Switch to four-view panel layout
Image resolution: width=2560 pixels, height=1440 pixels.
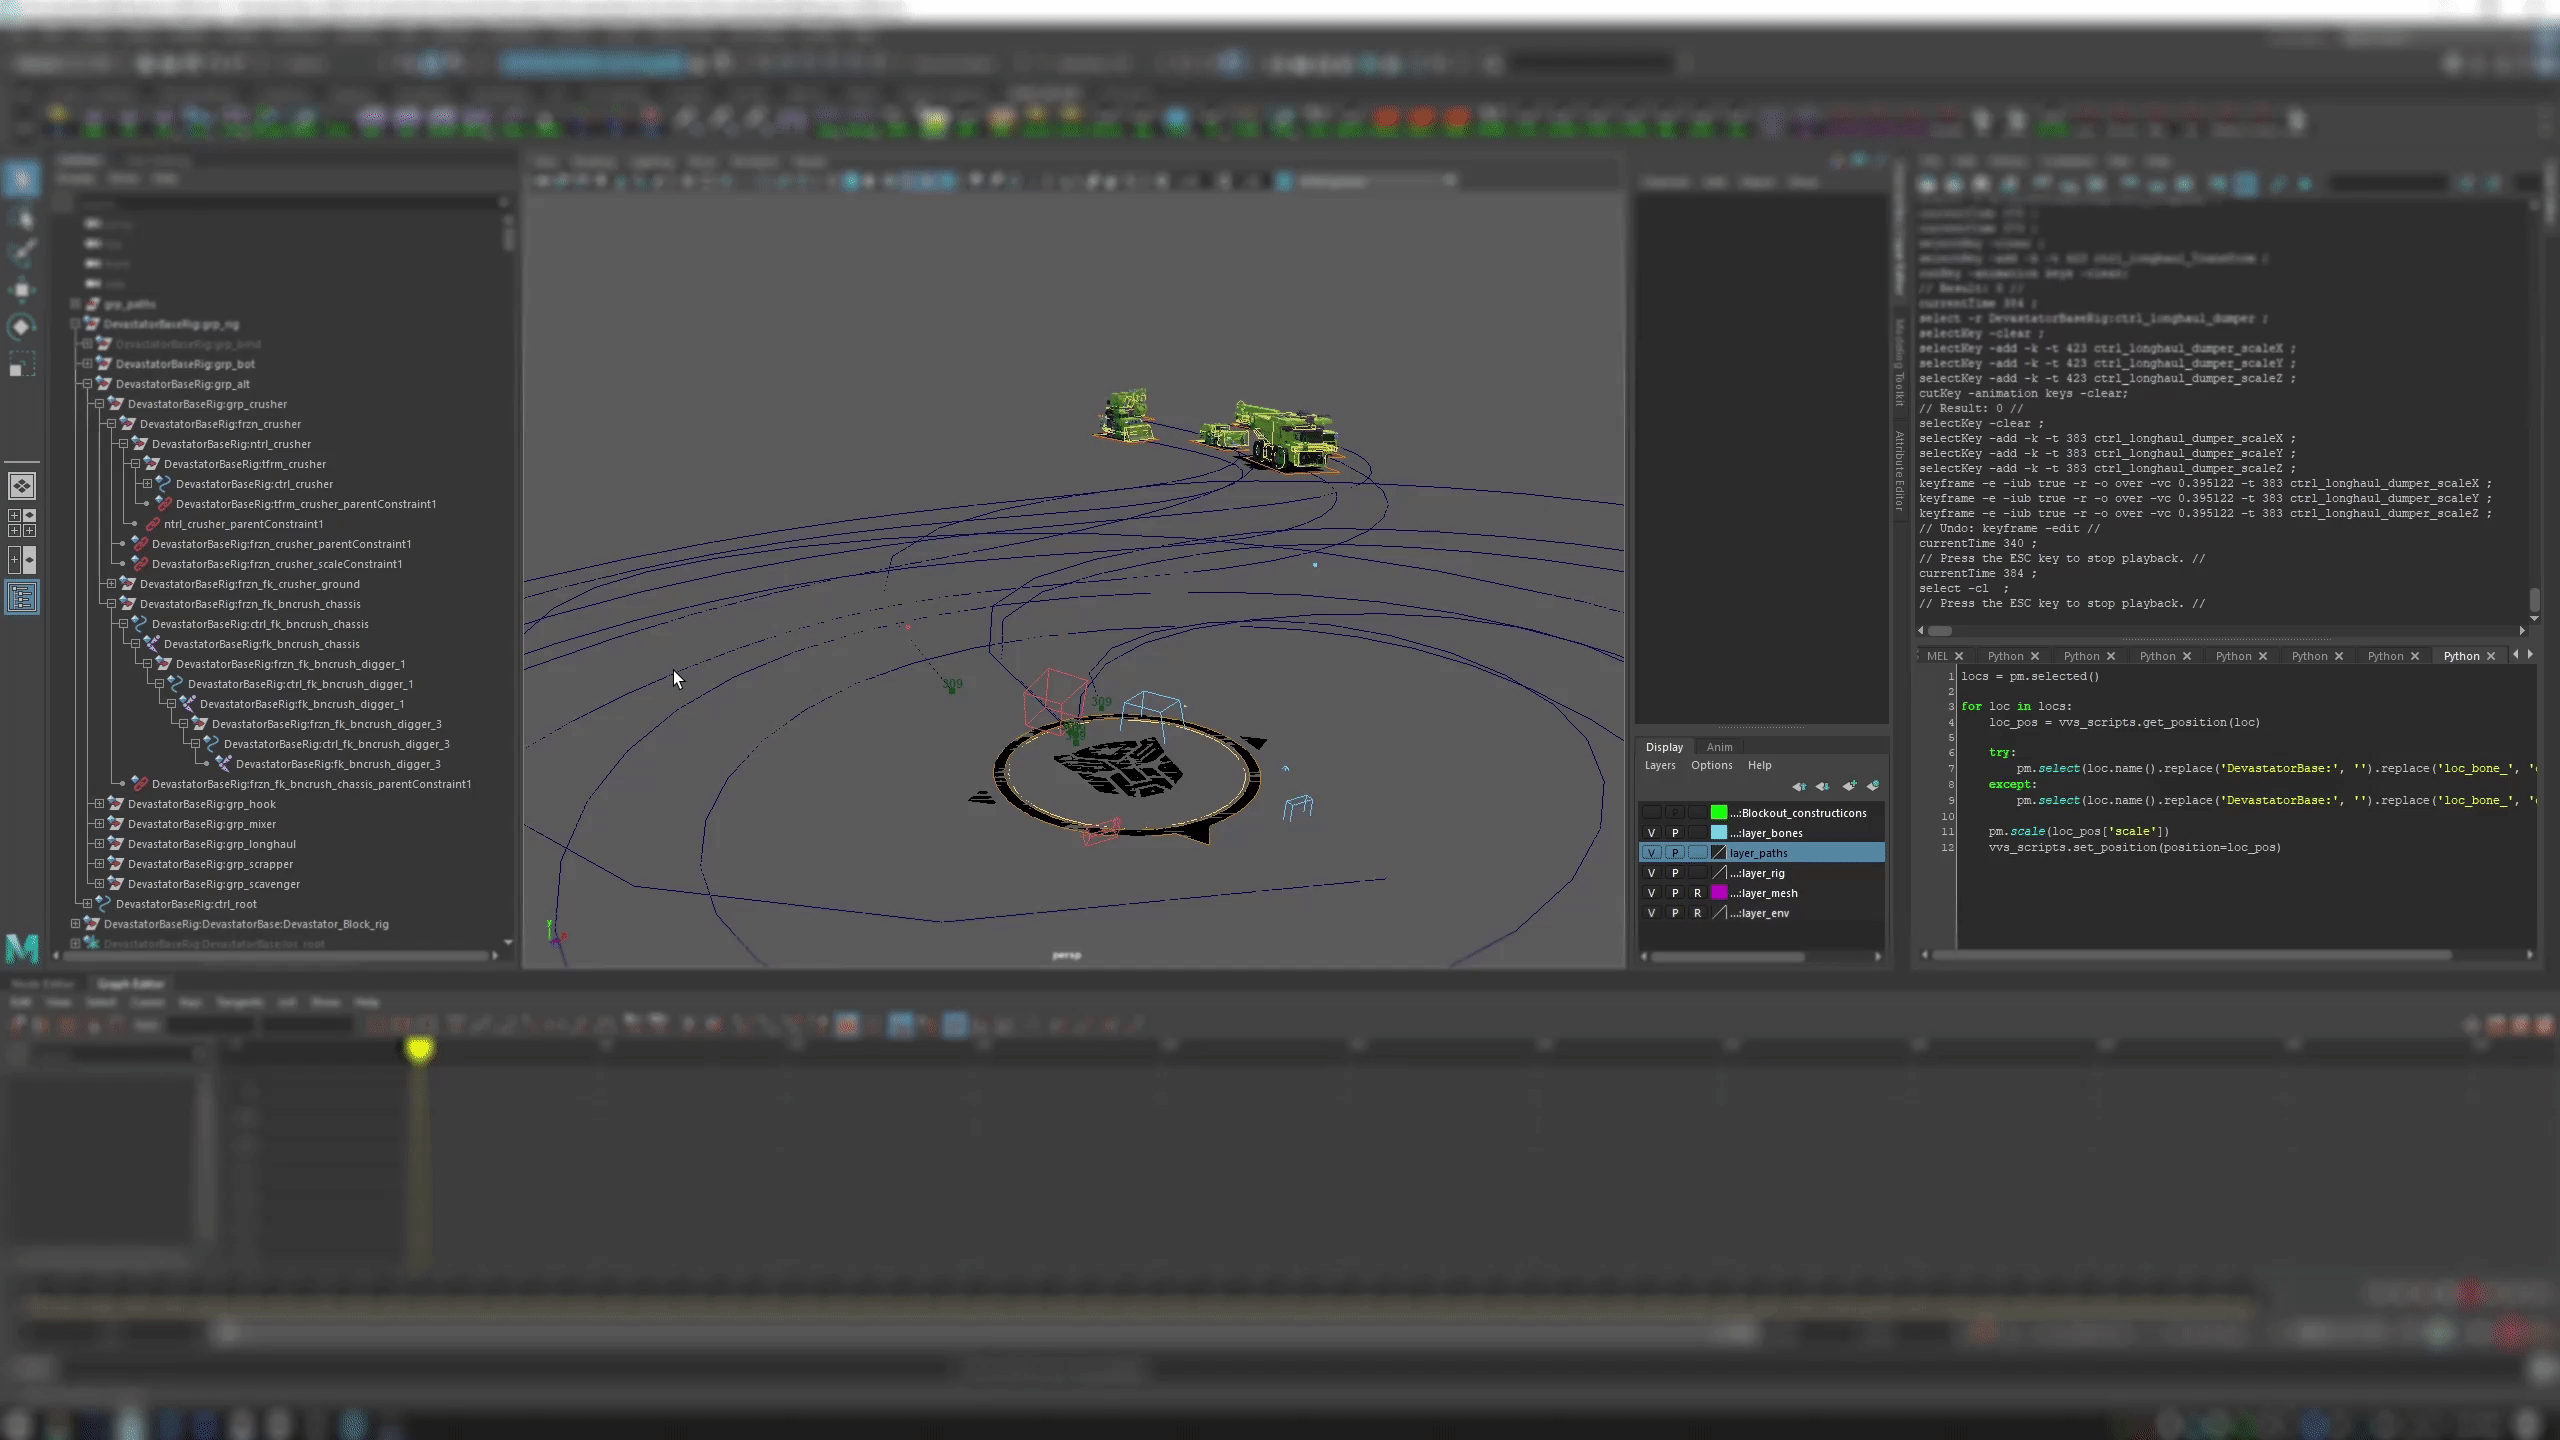[21, 523]
